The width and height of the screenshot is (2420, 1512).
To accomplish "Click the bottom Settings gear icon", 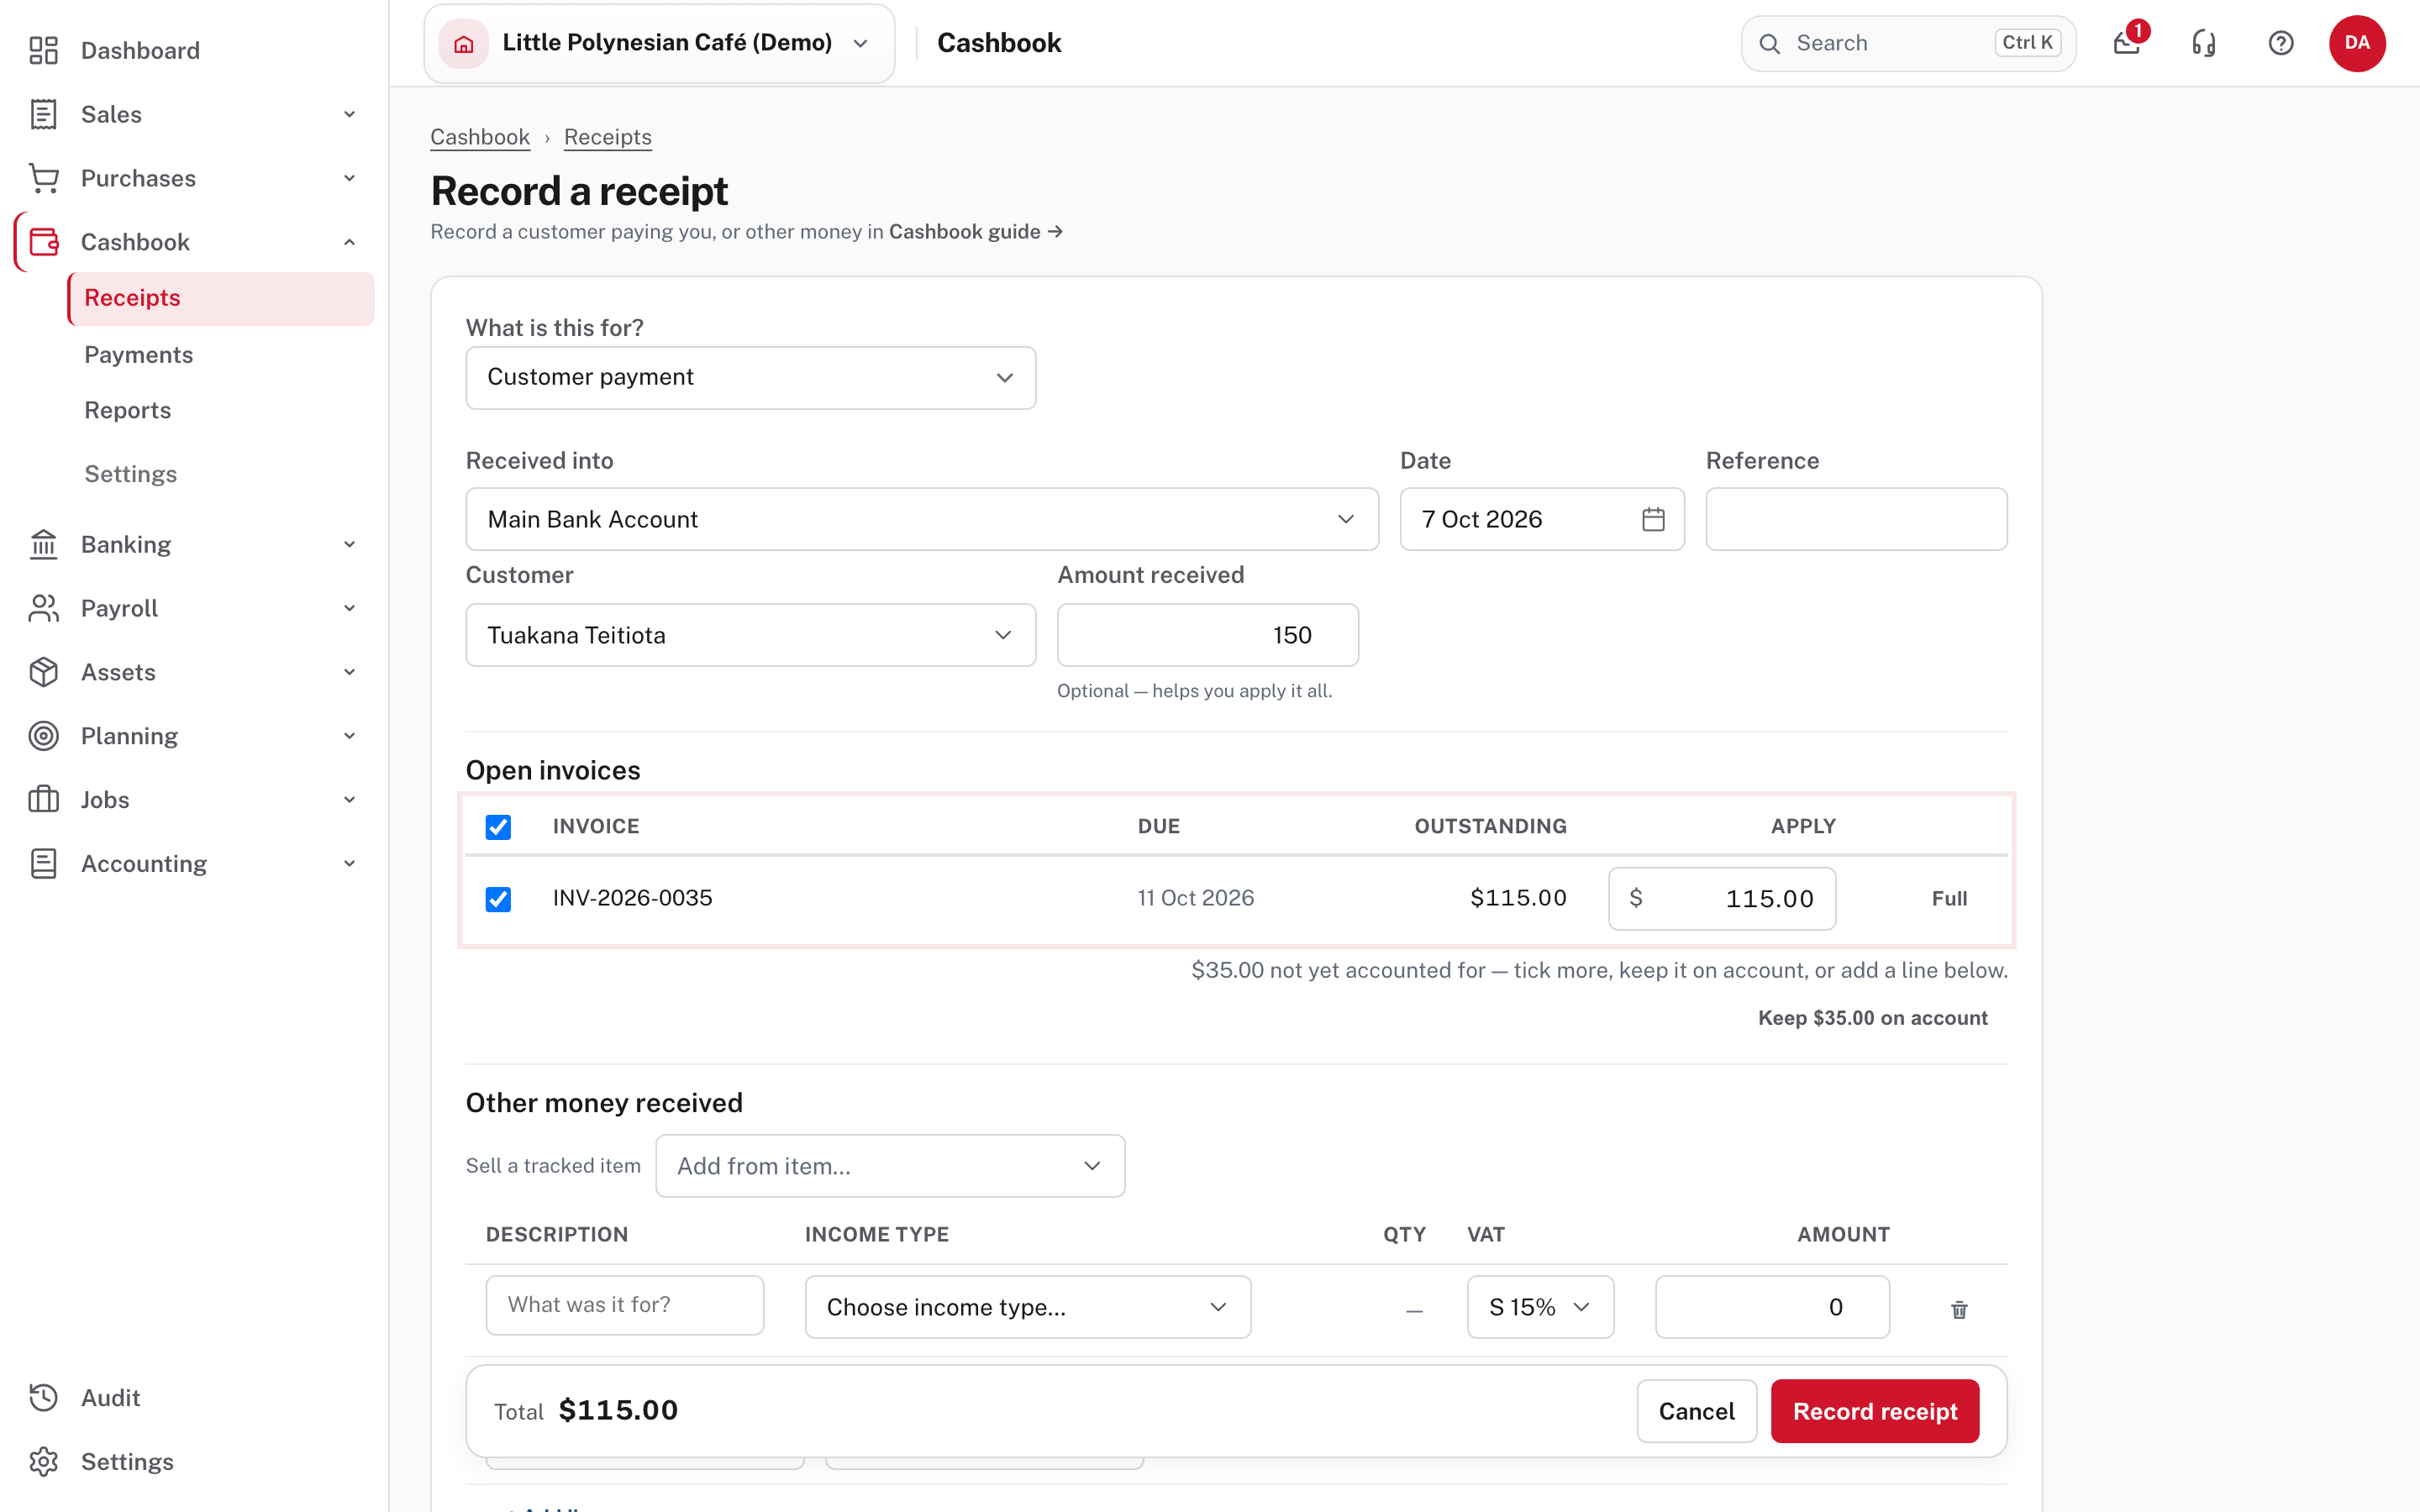I will point(43,1462).
